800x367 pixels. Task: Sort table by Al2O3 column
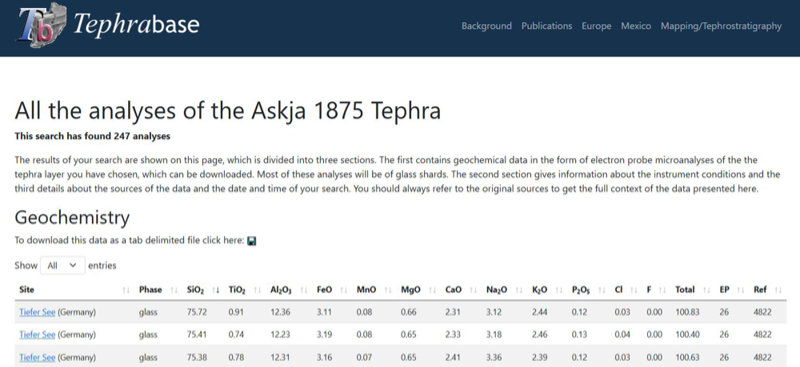(x=289, y=289)
